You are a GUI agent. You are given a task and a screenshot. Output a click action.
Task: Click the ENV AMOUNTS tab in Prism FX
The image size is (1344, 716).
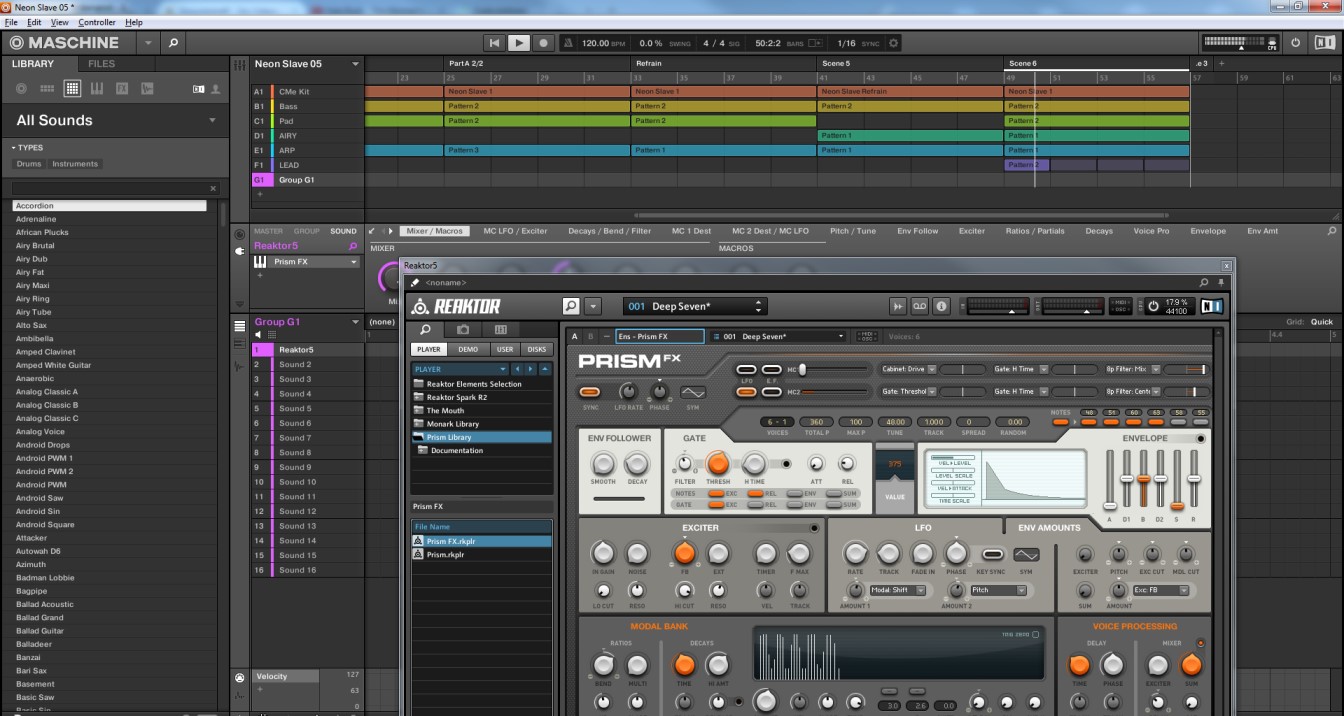(1049, 527)
